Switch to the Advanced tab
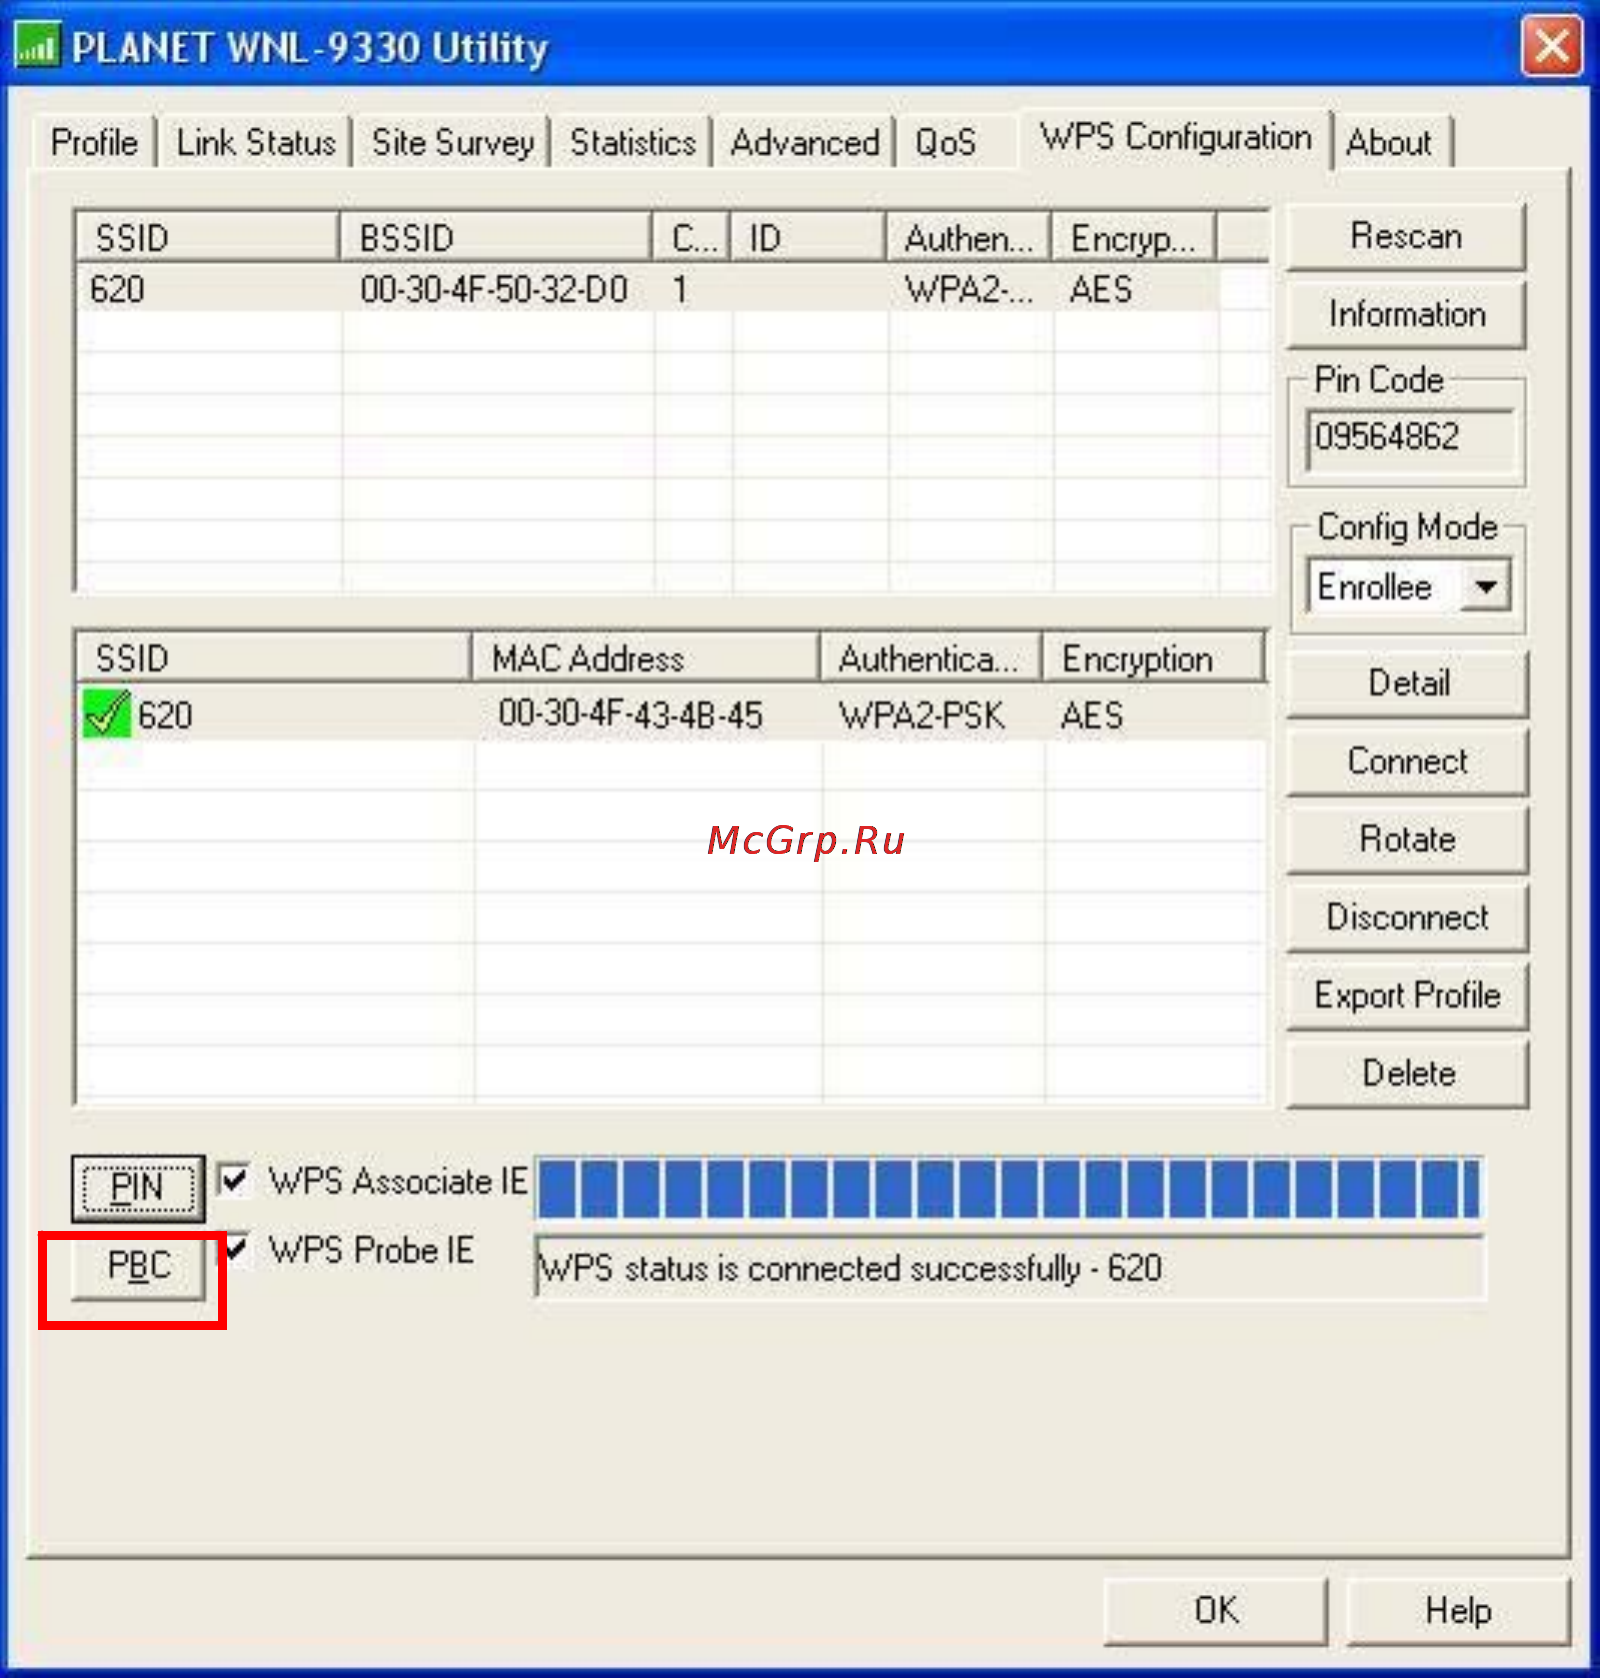The height and width of the screenshot is (1678, 1600). point(805,142)
